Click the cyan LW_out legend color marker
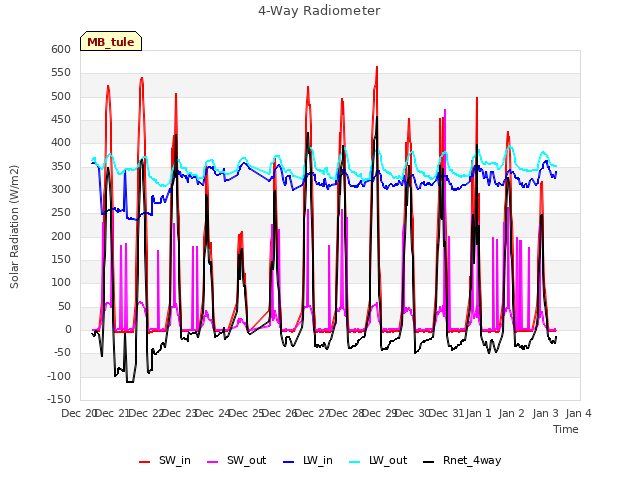The height and width of the screenshot is (480, 640). point(355,462)
